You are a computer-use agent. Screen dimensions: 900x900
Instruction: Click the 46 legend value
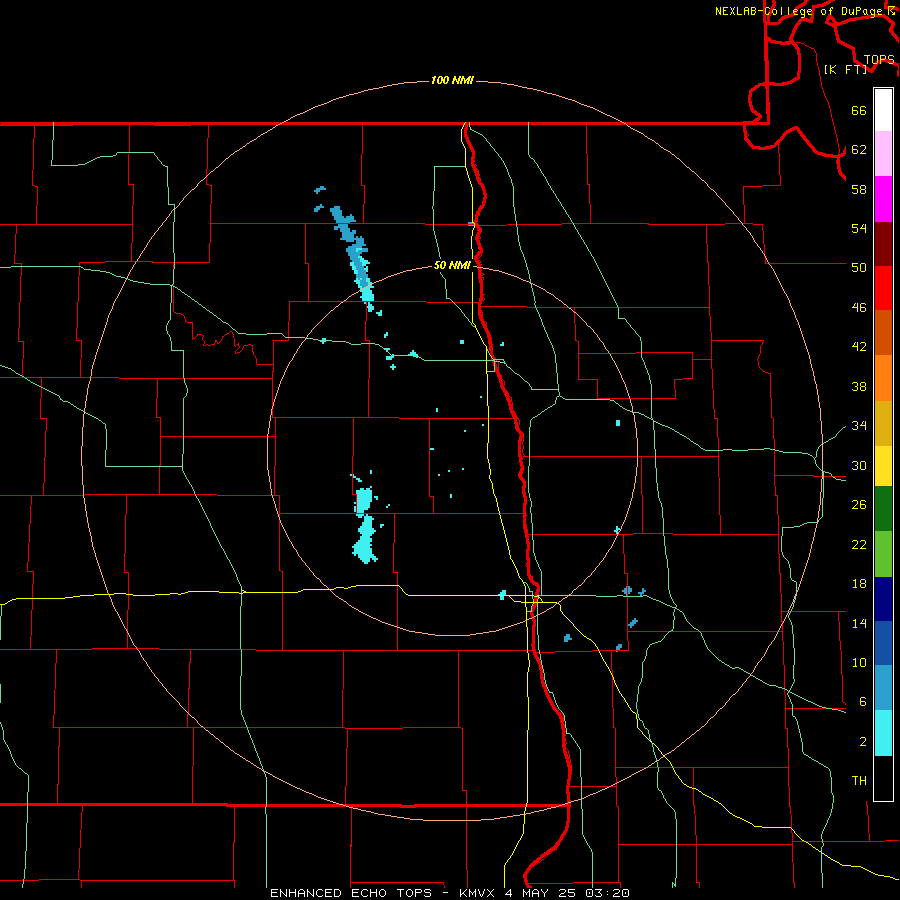pos(859,308)
